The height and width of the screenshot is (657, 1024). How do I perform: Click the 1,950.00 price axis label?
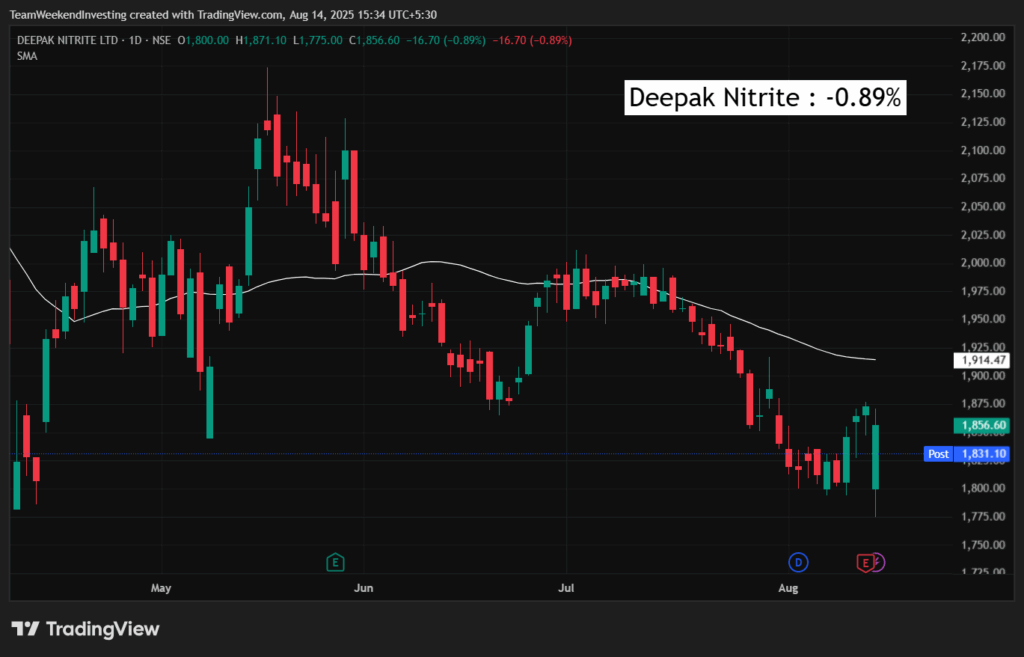point(983,319)
